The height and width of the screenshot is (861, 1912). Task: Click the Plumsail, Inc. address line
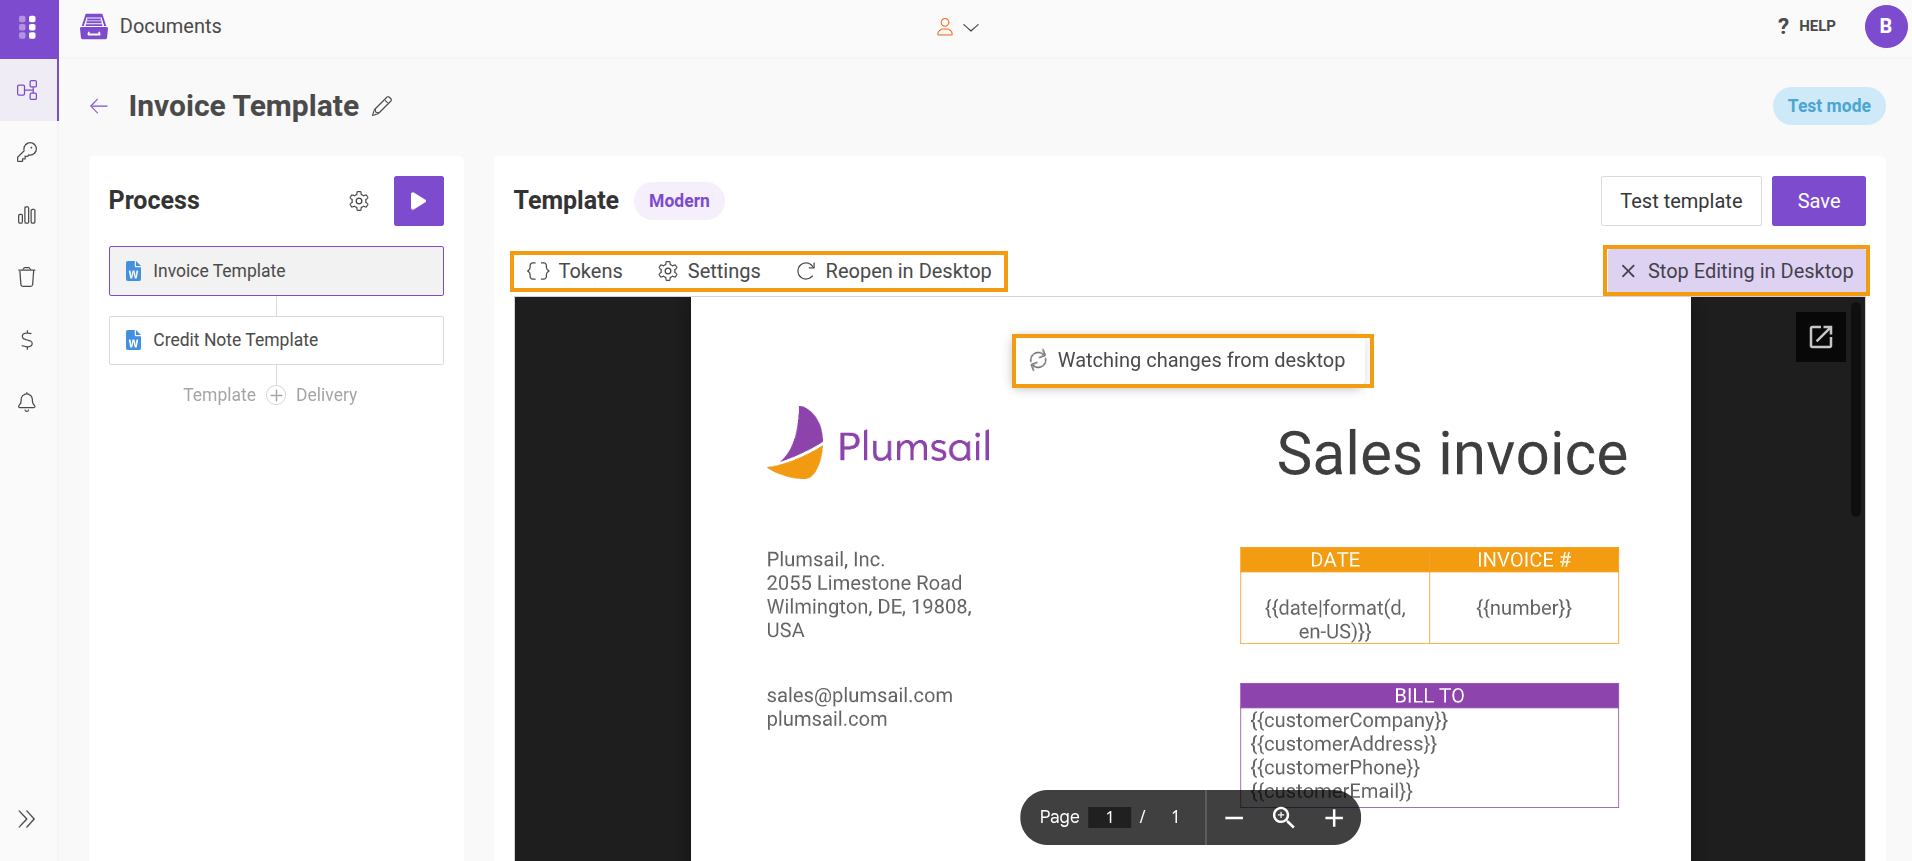pos(826,559)
